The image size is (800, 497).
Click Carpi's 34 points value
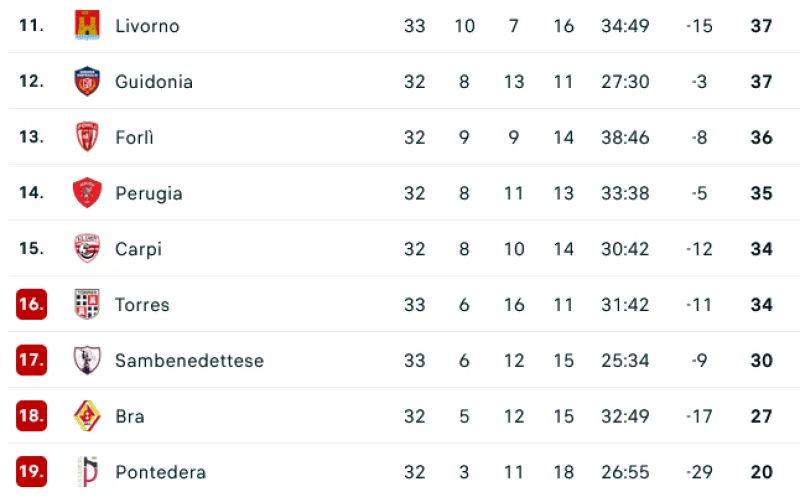click(761, 249)
